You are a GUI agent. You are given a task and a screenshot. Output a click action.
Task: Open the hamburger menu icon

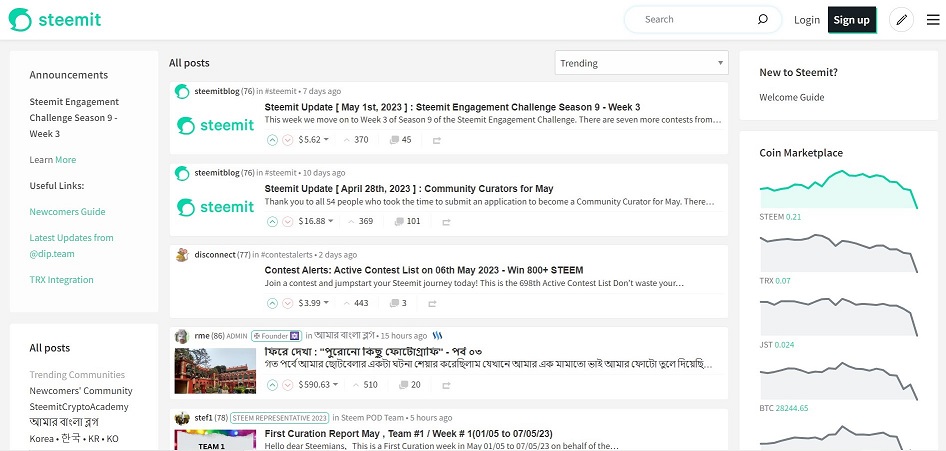coord(933,20)
